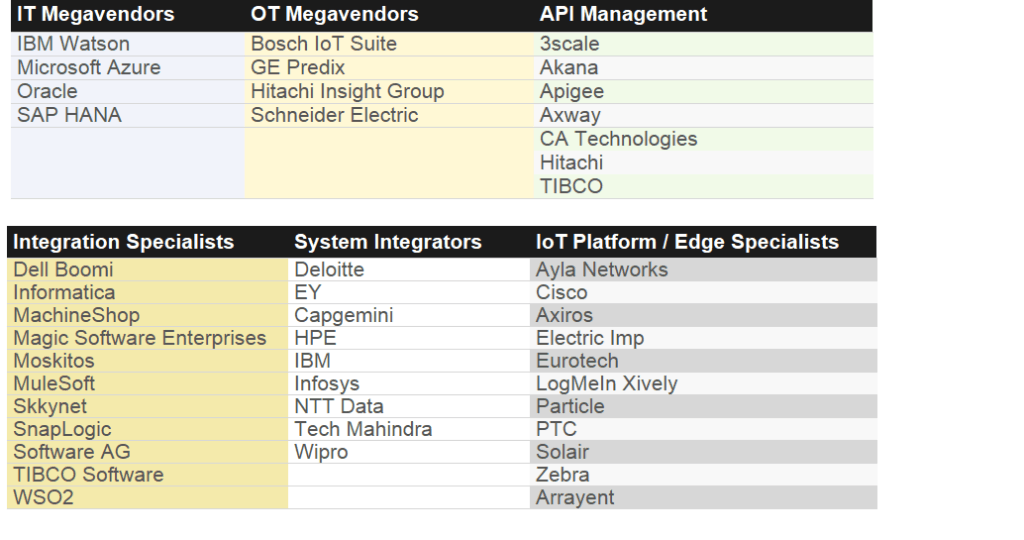Click the CA Technologies entry
The image size is (1024, 540).
click(618, 139)
